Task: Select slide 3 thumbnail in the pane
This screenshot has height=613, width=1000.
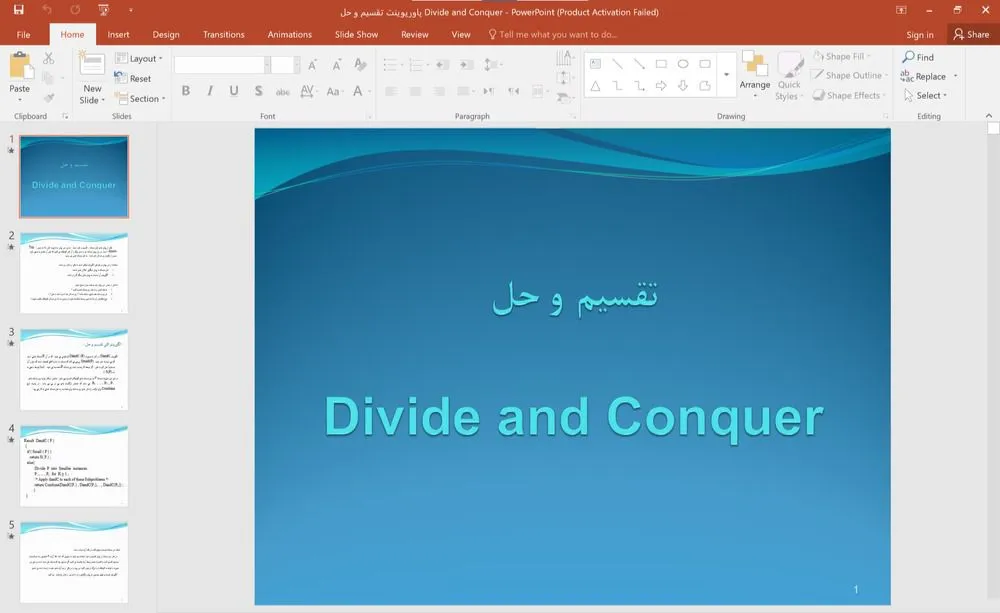Action: [x=73, y=368]
